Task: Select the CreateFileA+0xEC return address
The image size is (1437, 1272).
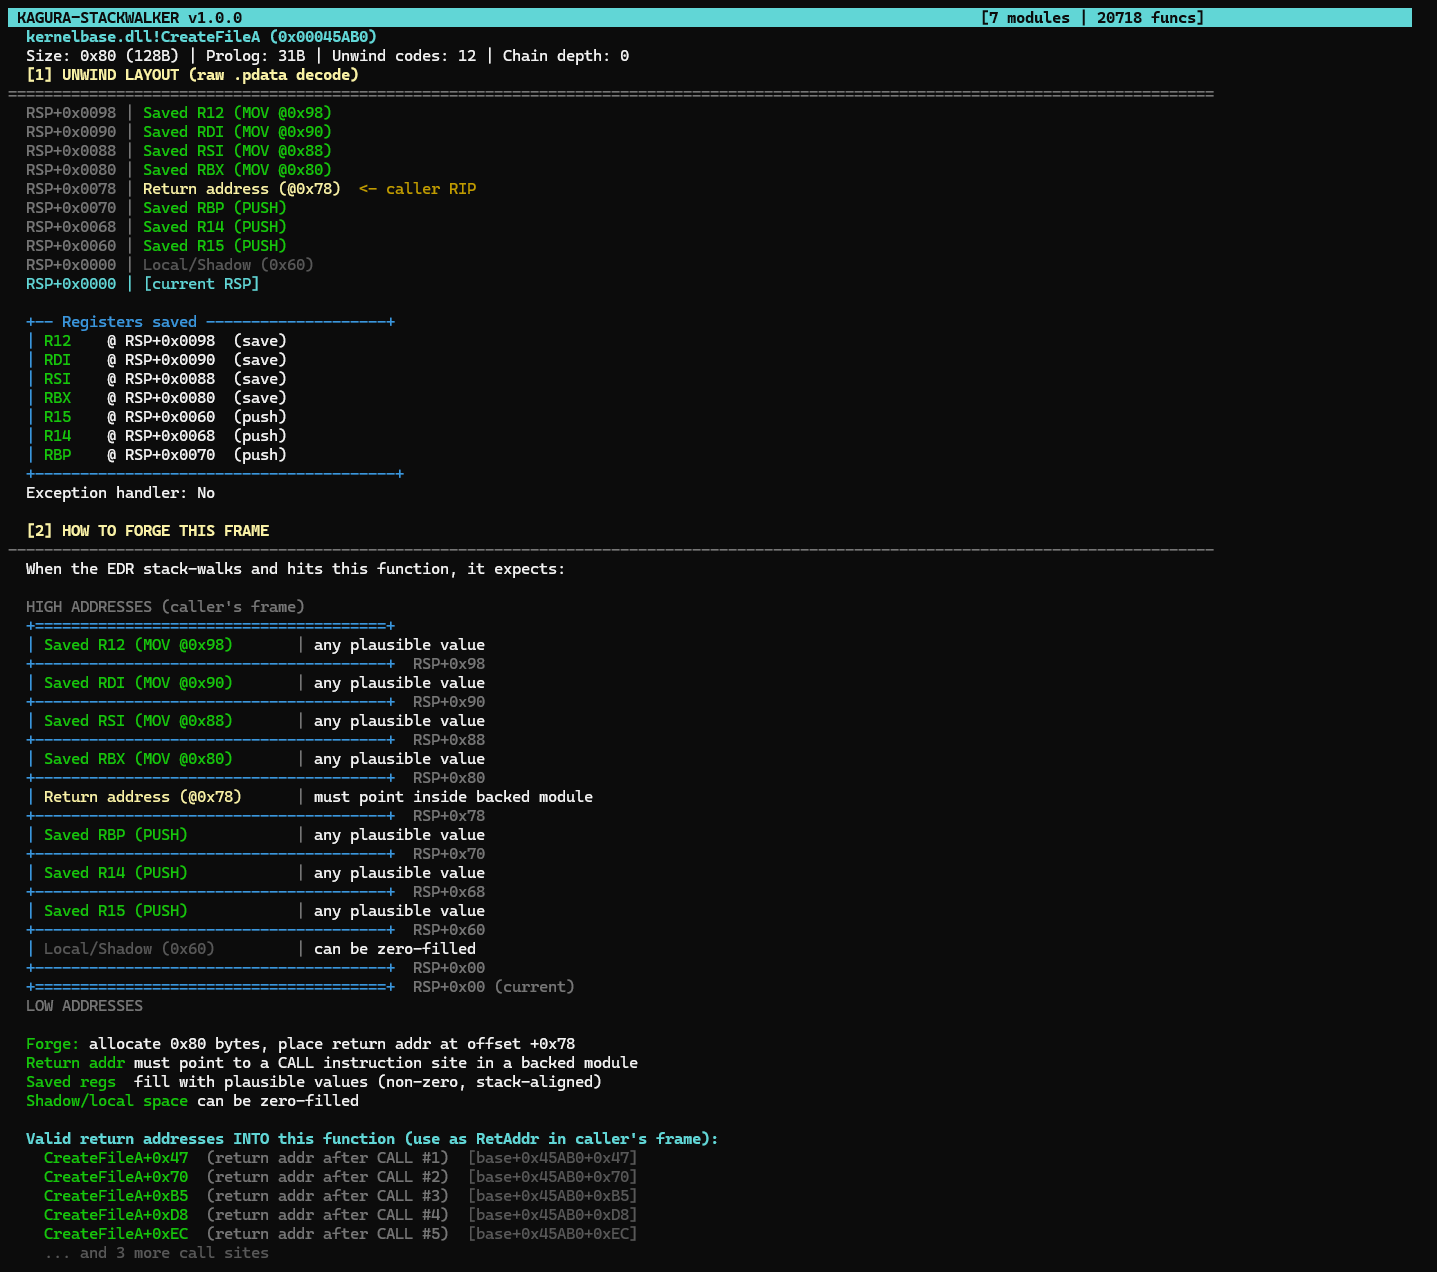Action: click(115, 1233)
